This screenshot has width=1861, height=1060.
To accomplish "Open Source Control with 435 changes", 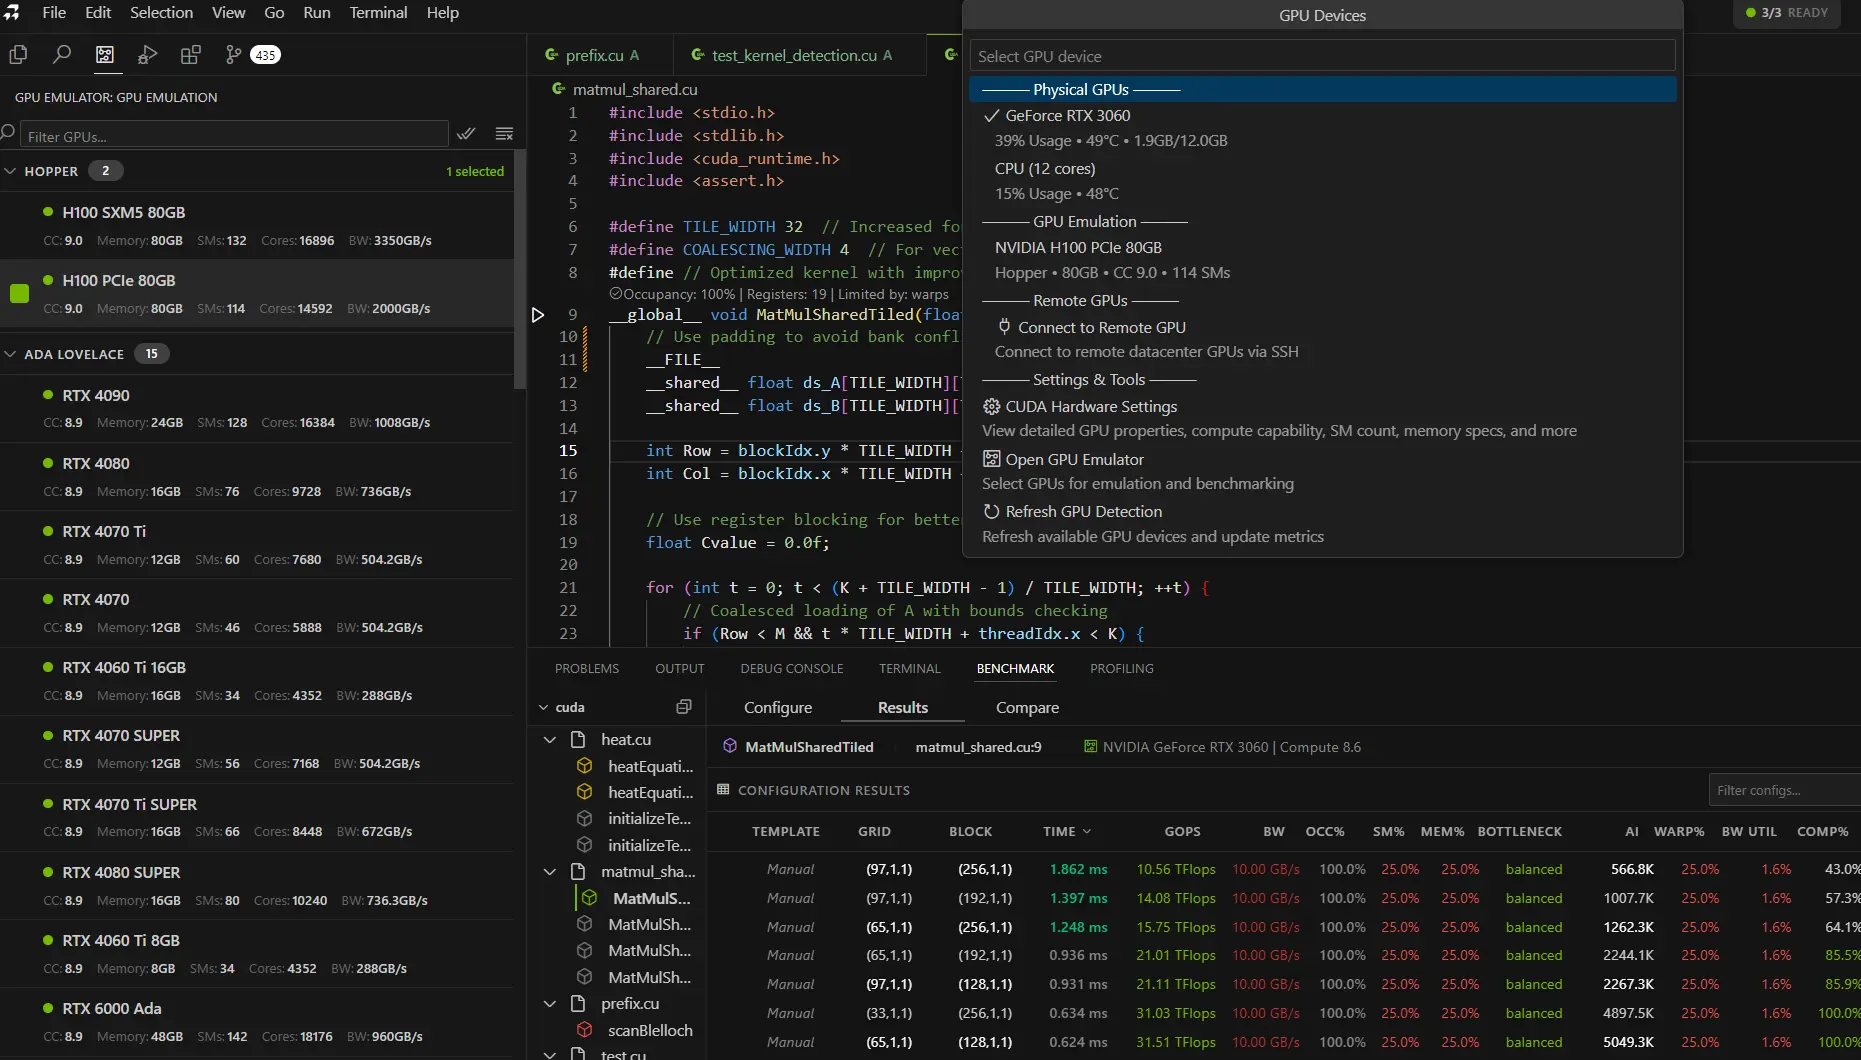I will (x=234, y=55).
